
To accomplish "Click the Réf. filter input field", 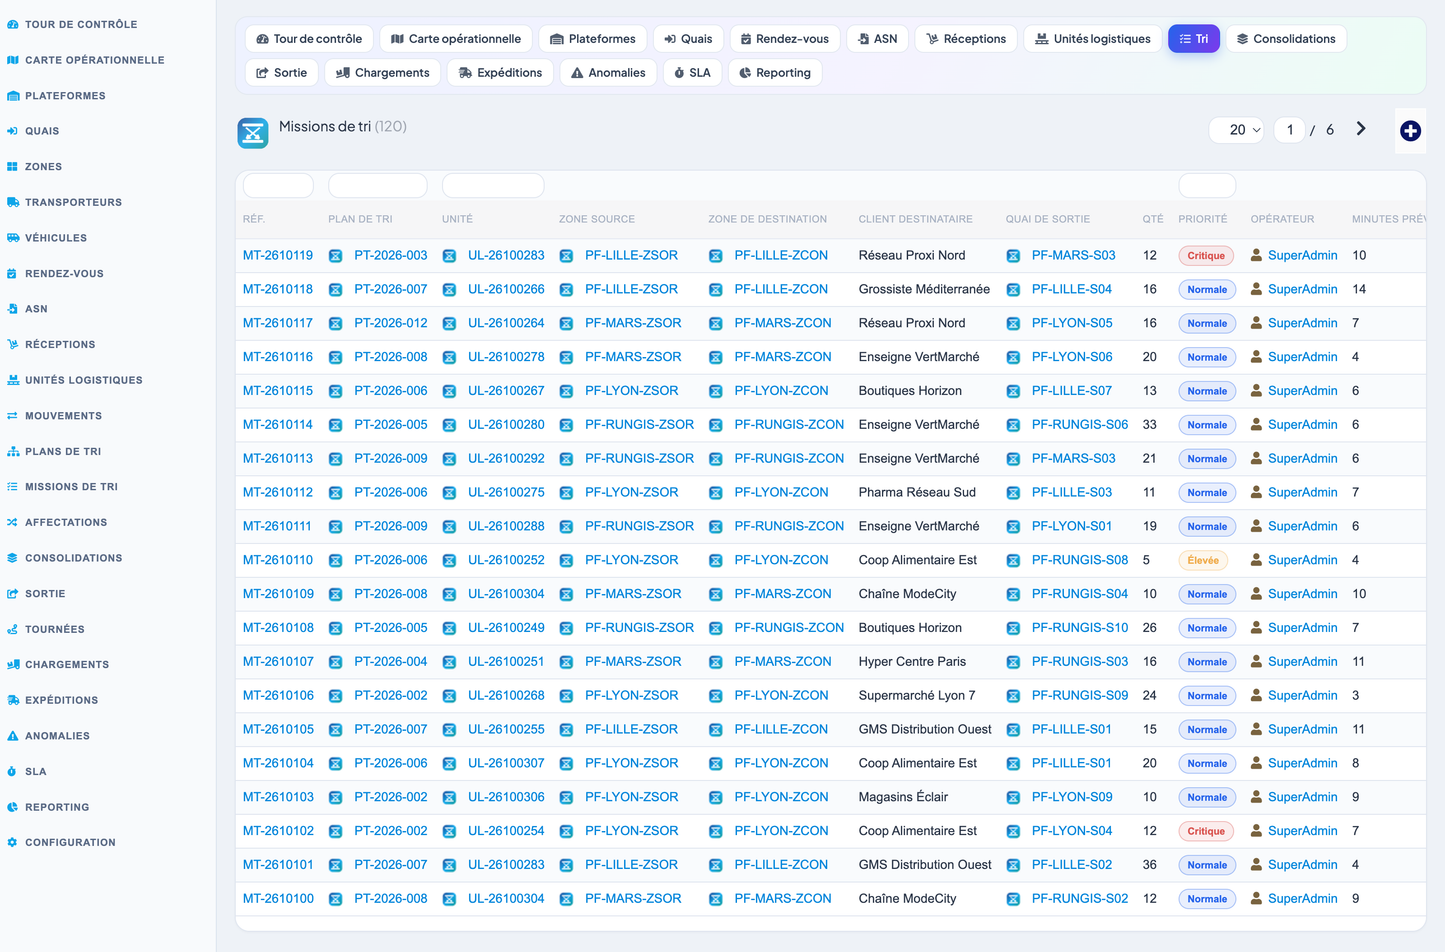I will pyautogui.click(x=278, y=186).
